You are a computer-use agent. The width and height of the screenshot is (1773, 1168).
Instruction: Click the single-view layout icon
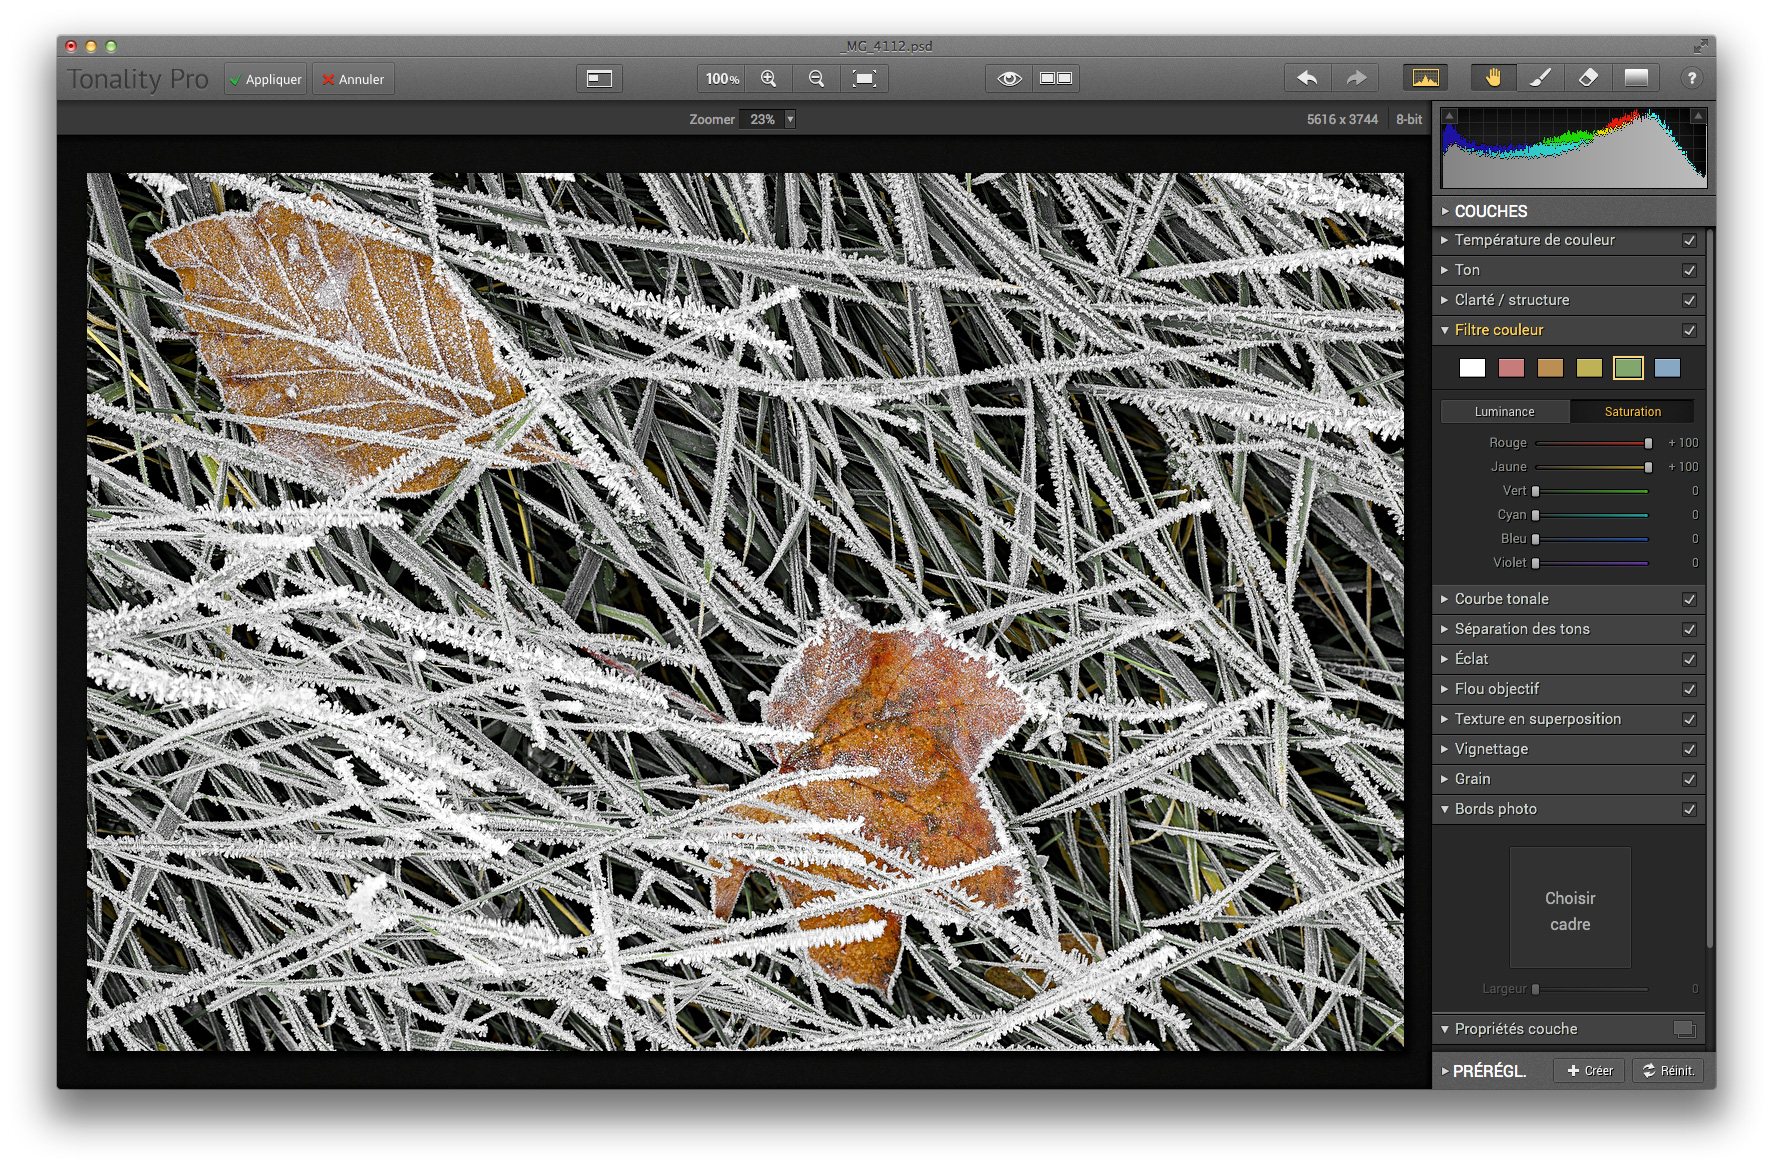coord(599,79)
